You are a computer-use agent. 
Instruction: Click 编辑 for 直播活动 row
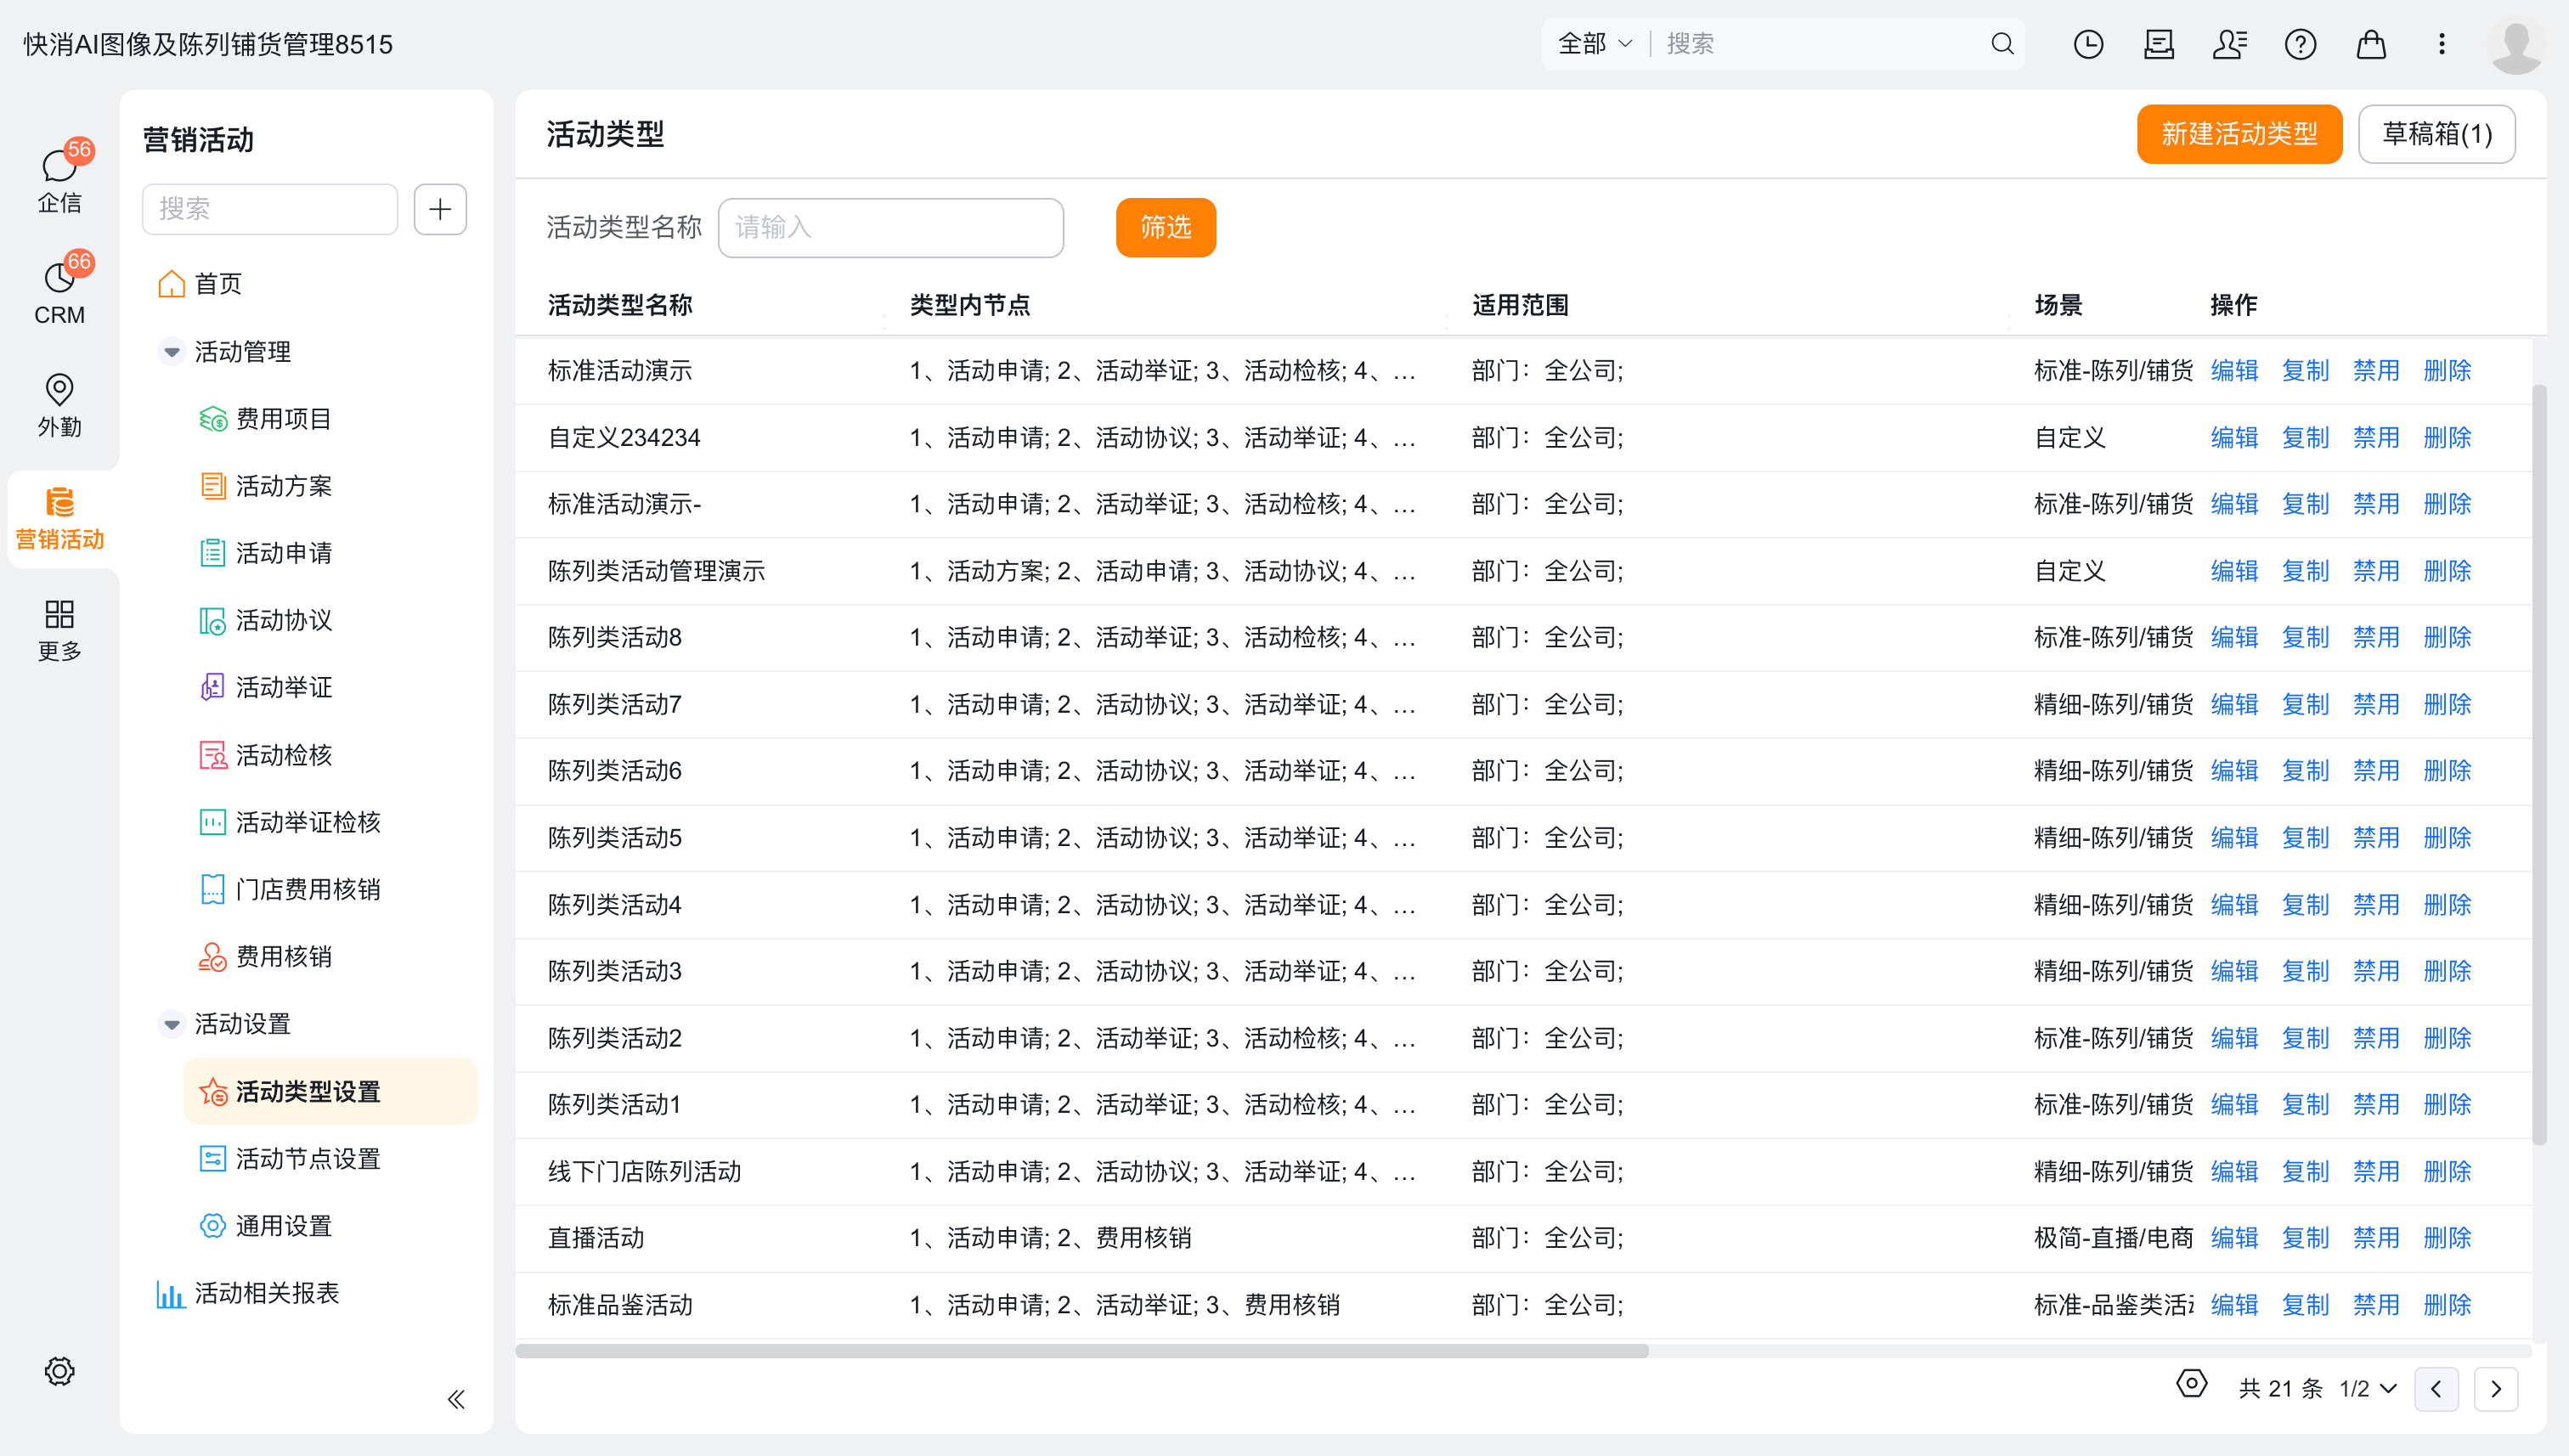tap(2234, 1238)
